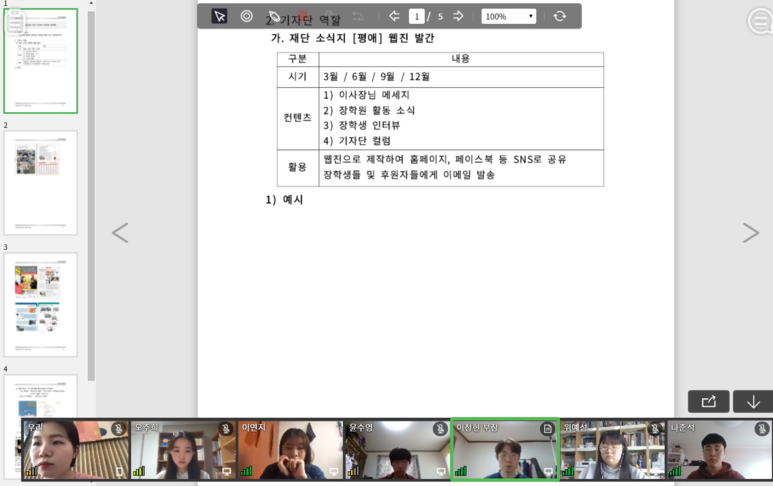
Task: Select 이정진 부장's highlighted video tile
Action: (x=504, y=450)
